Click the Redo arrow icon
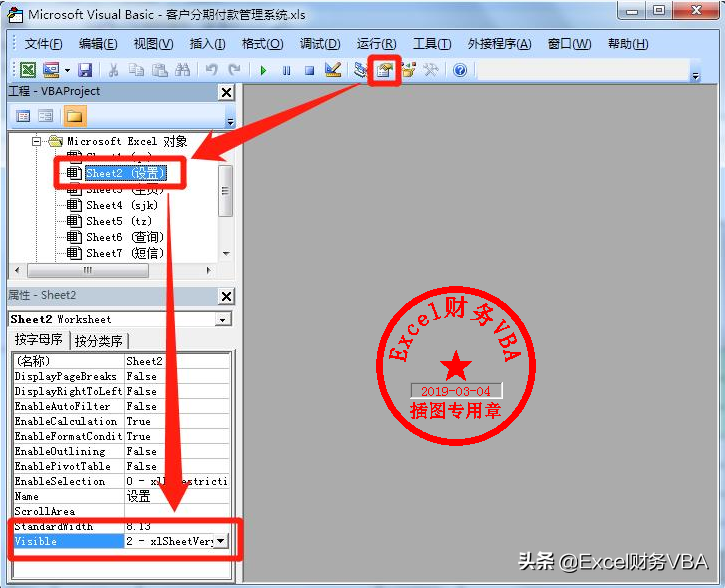The image size is (725, 588). pyautogui.click(x=234, y=70)
